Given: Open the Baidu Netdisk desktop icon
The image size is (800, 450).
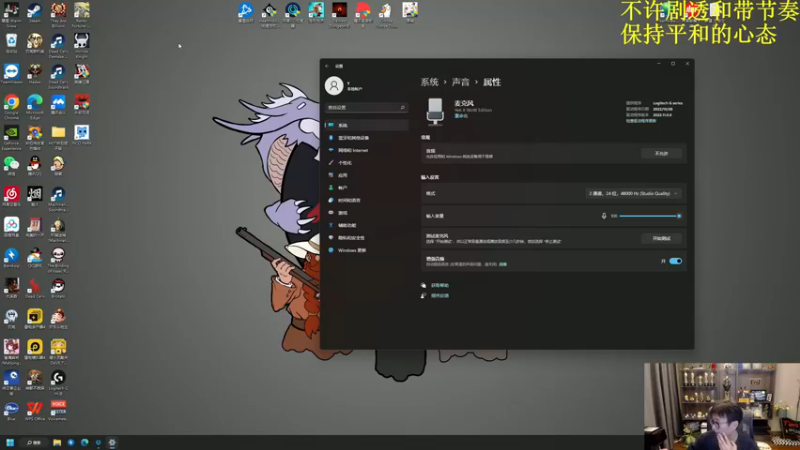Looking at the screenshot, I should (11, 227).
